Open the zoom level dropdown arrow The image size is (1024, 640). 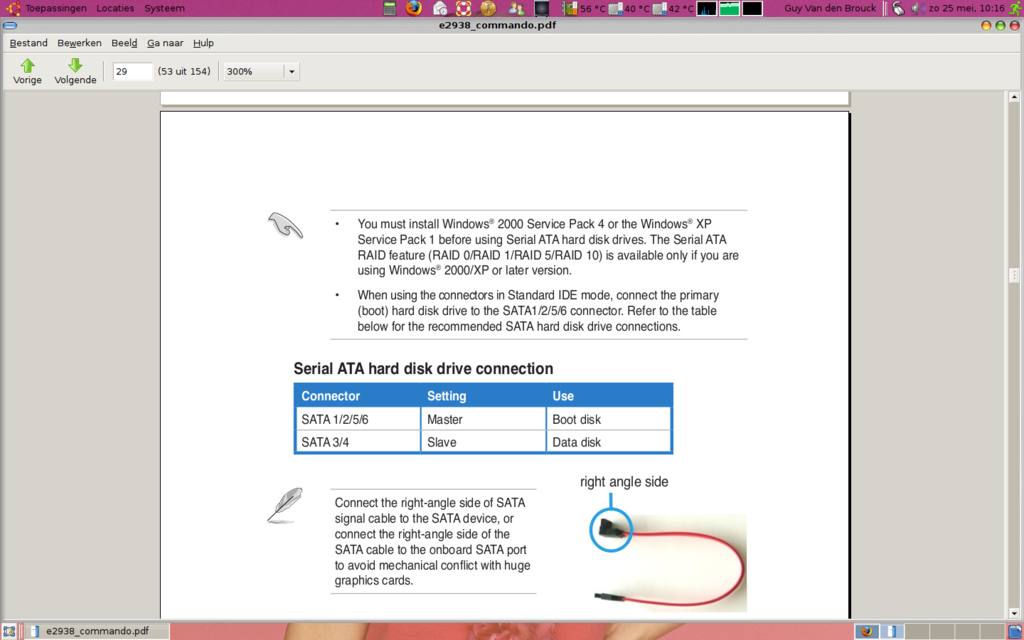pyautogui.click(x=291, y=72)
